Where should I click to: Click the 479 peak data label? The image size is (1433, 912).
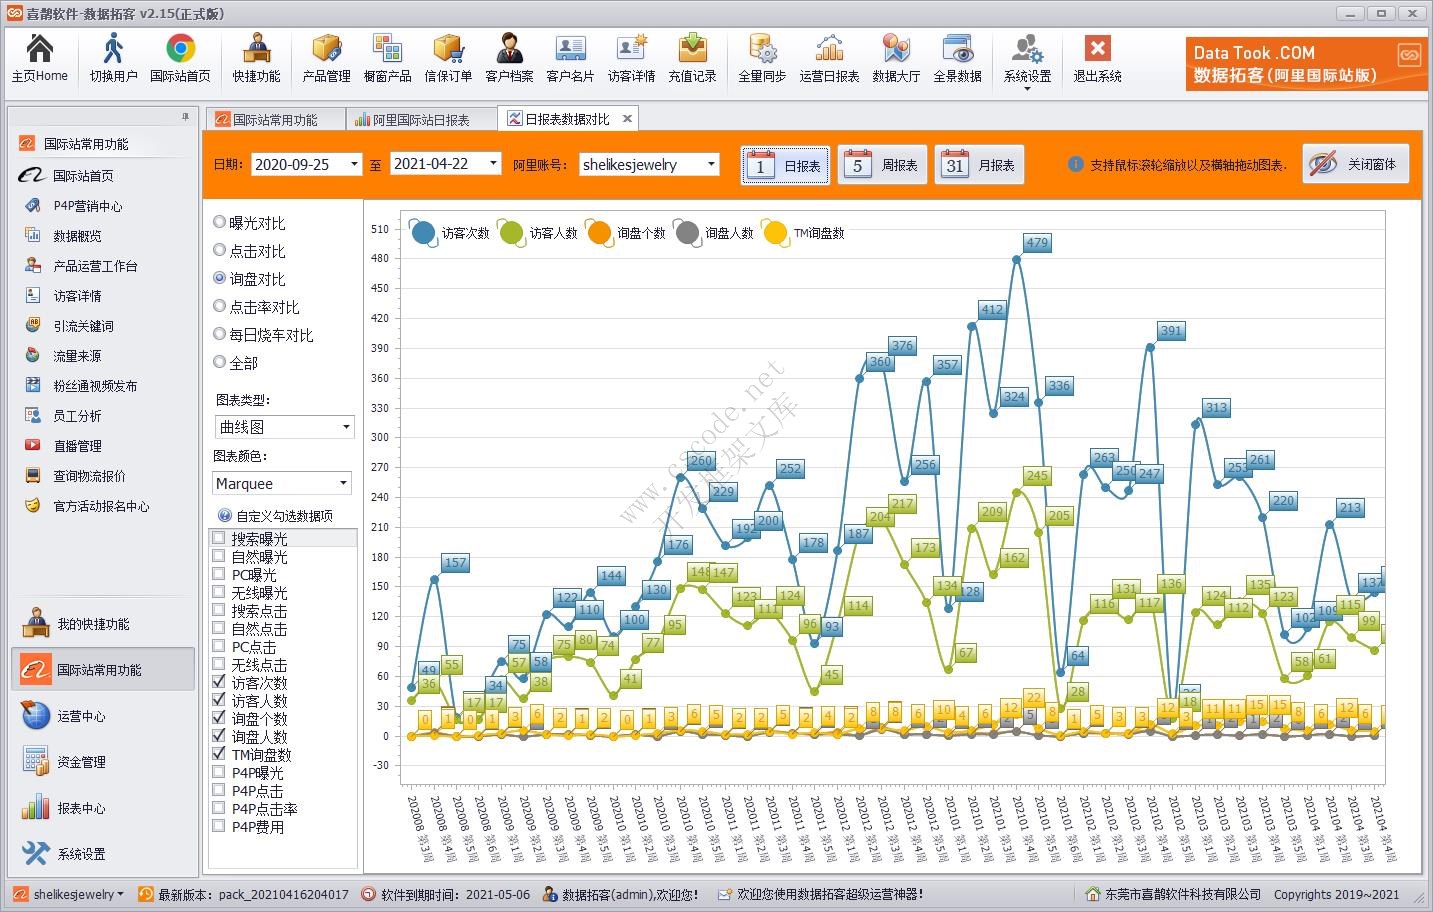click(1037, 242)
